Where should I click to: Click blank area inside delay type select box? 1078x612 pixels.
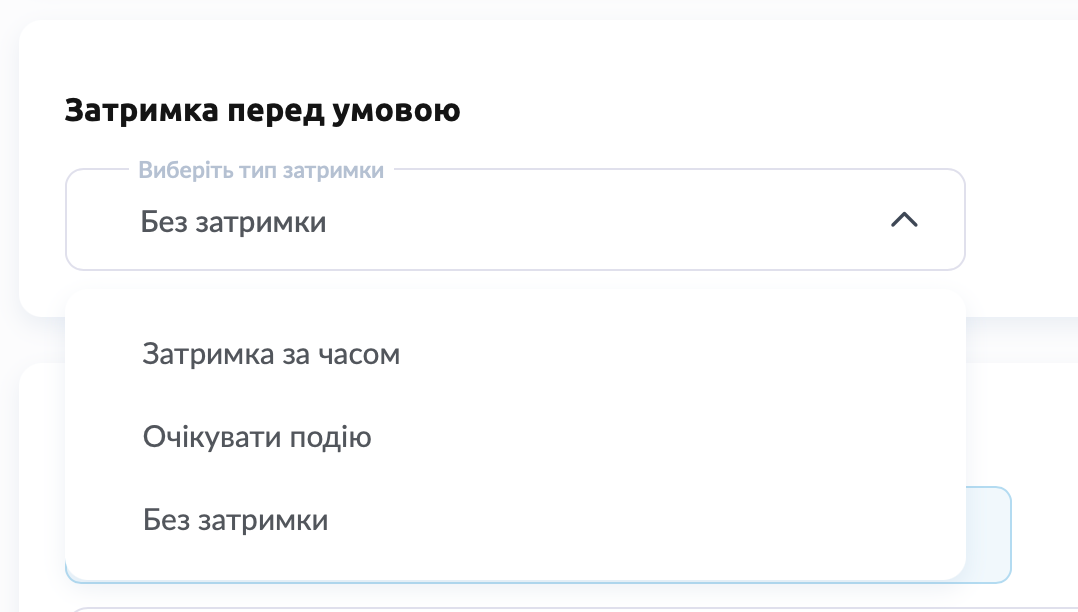[600, 221]
